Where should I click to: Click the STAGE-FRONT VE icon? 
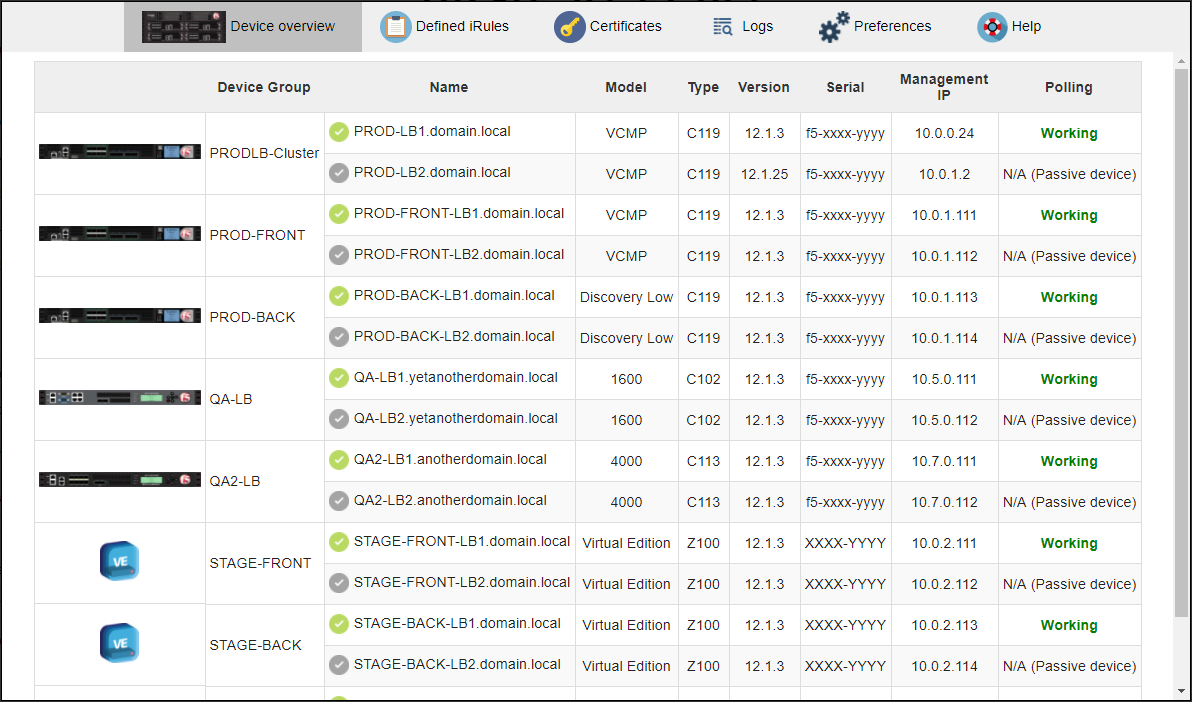119,561
